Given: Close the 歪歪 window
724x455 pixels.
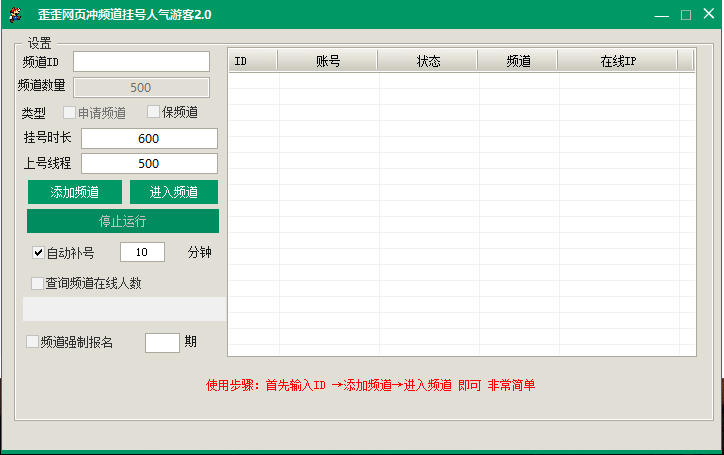Looking at the screenshot, I should point(709,14).
